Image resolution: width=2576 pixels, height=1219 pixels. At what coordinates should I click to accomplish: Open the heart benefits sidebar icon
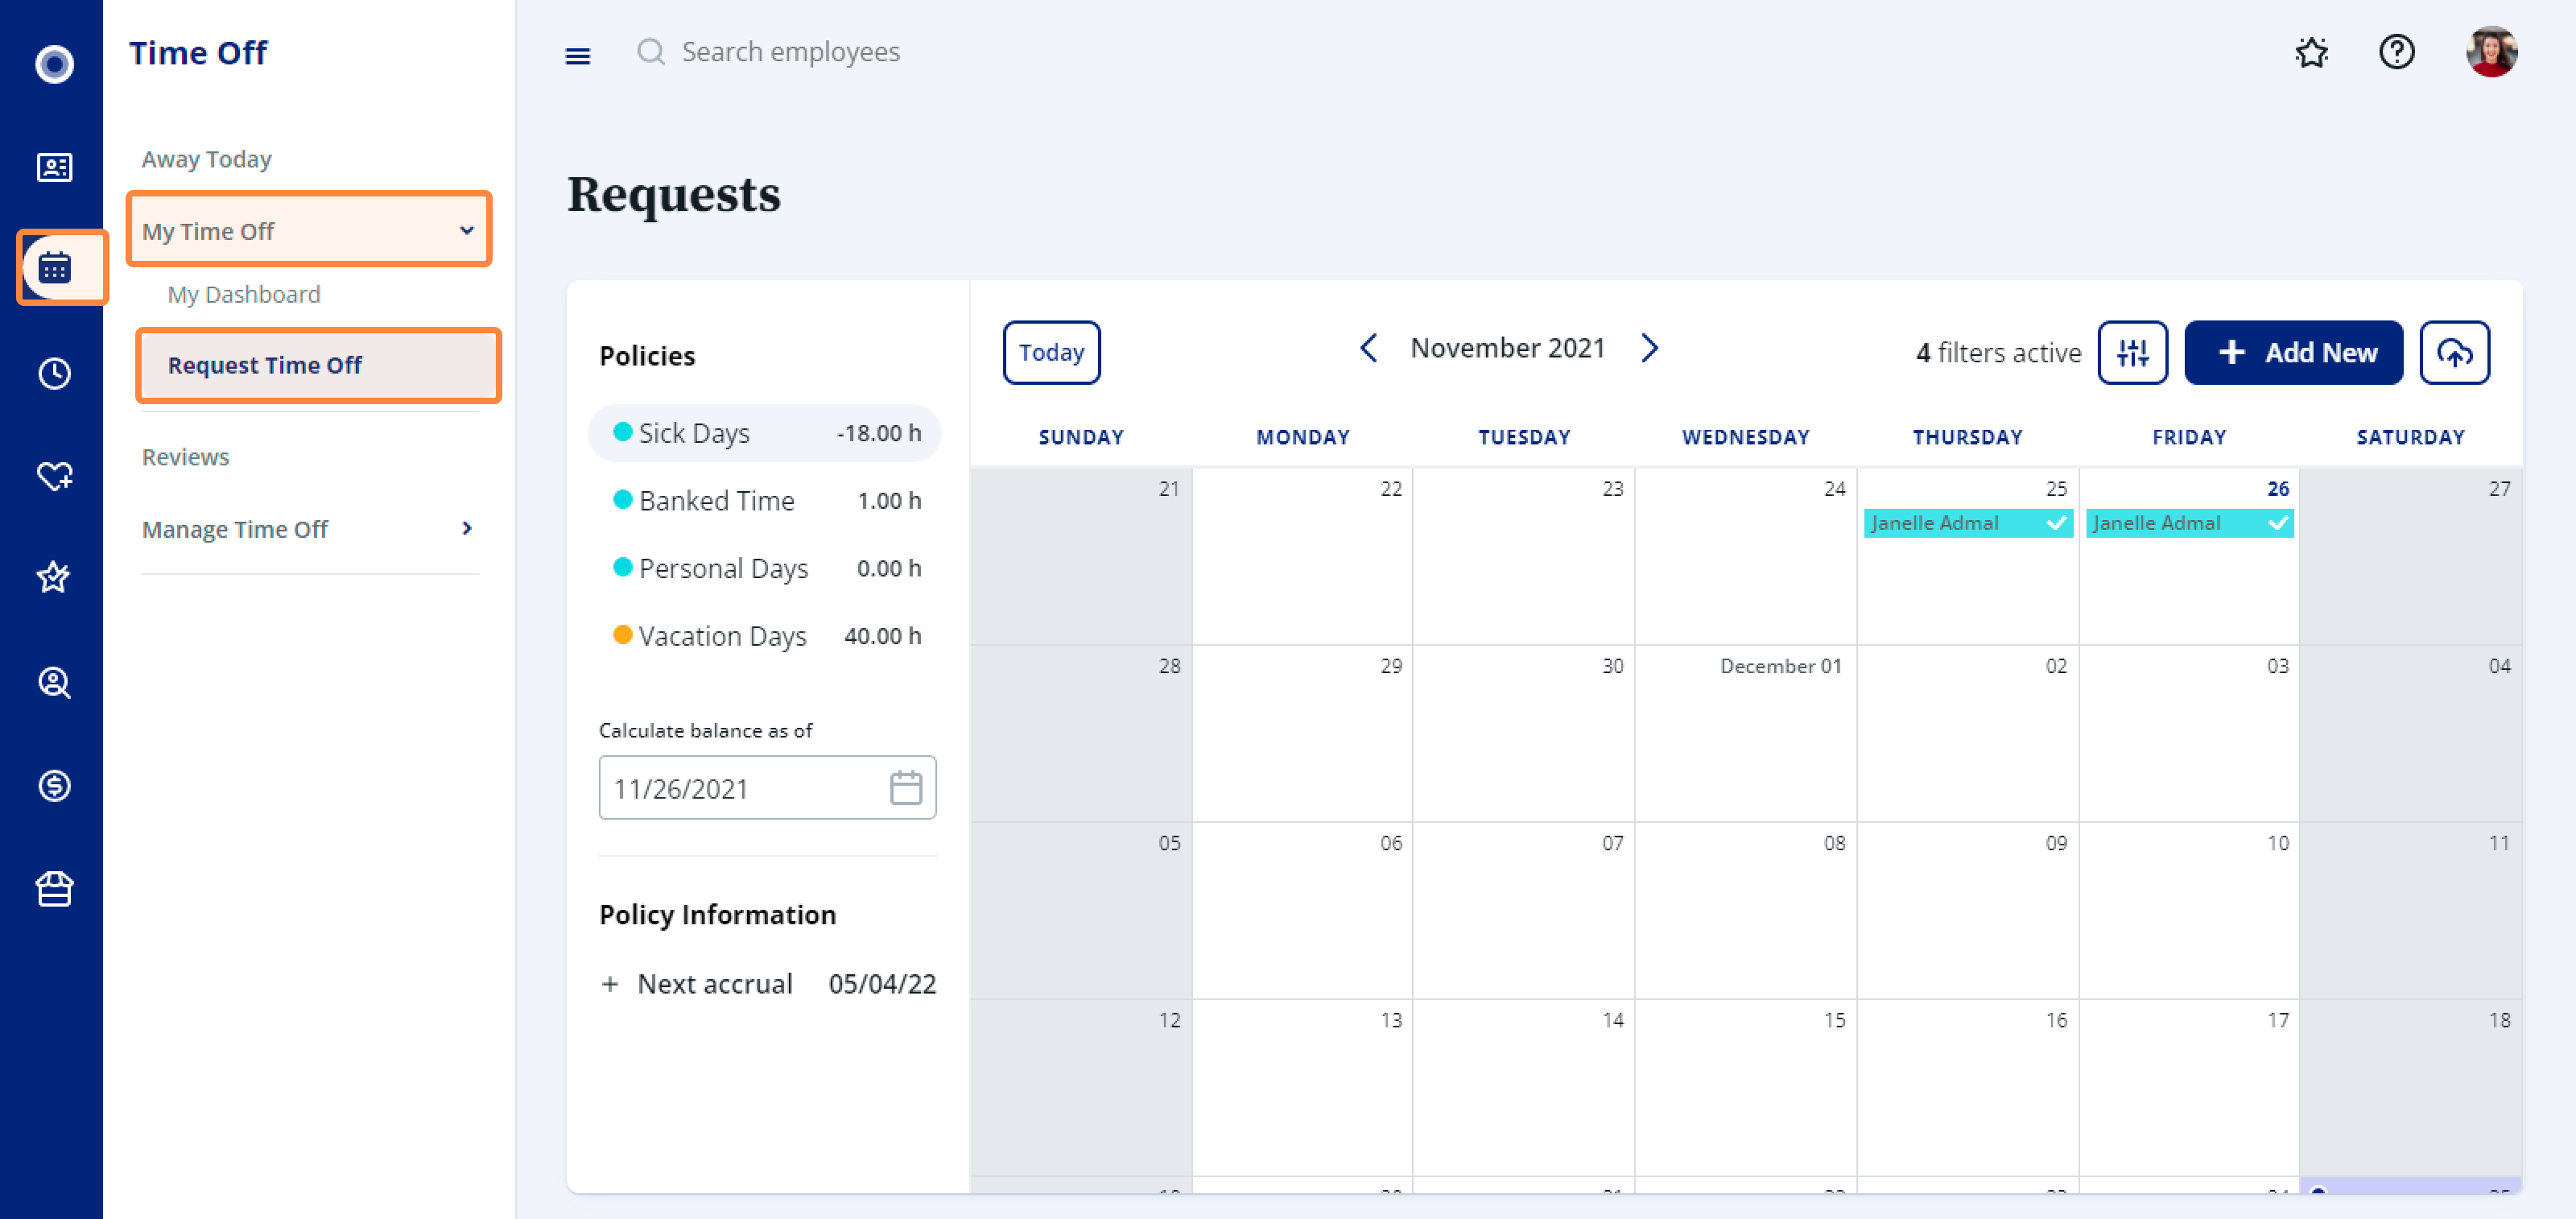point(54,476)
